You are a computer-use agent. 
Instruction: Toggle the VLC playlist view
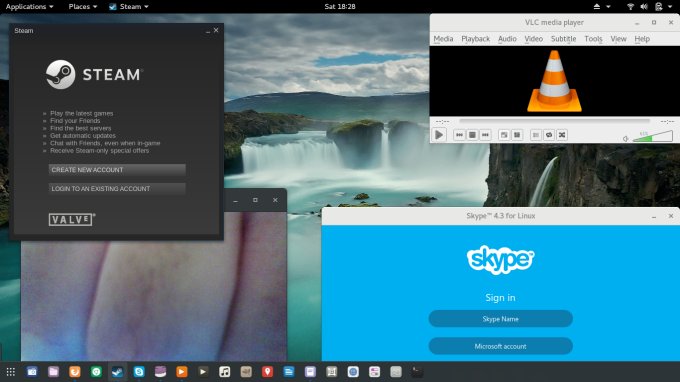(x=536, y=135)
